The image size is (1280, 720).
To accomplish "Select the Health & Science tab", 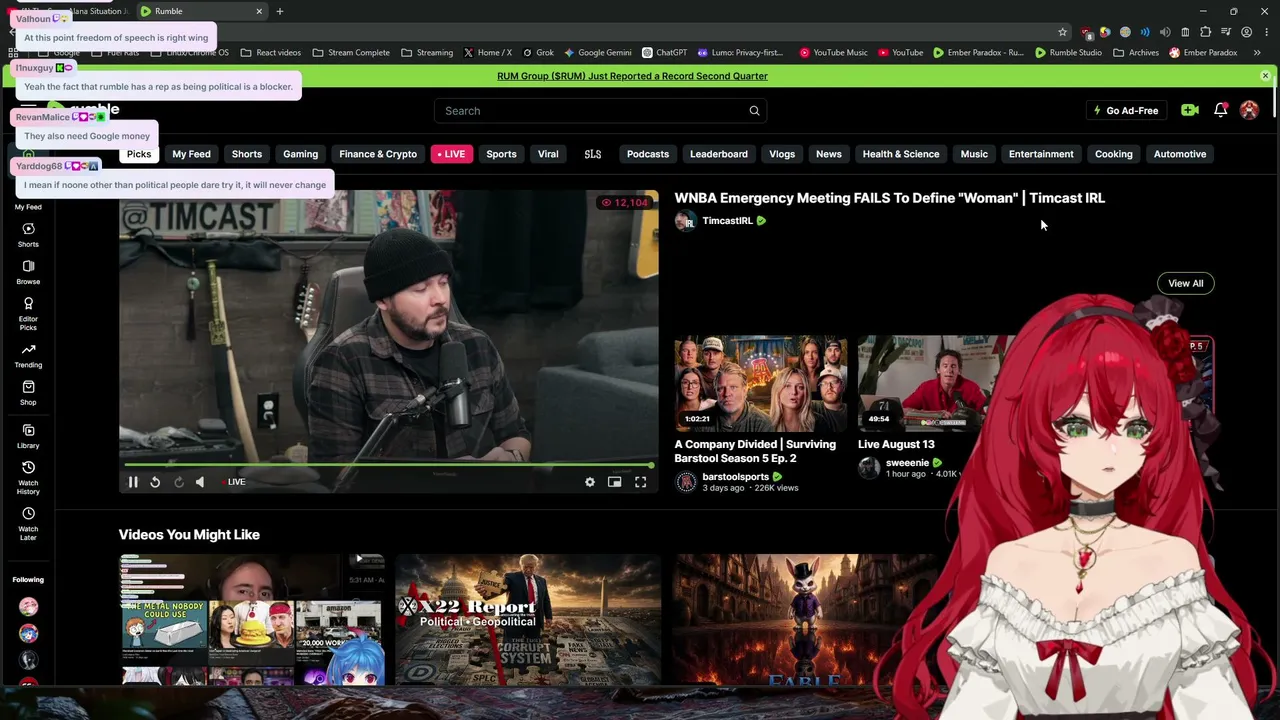I will [x=901, y=154].
